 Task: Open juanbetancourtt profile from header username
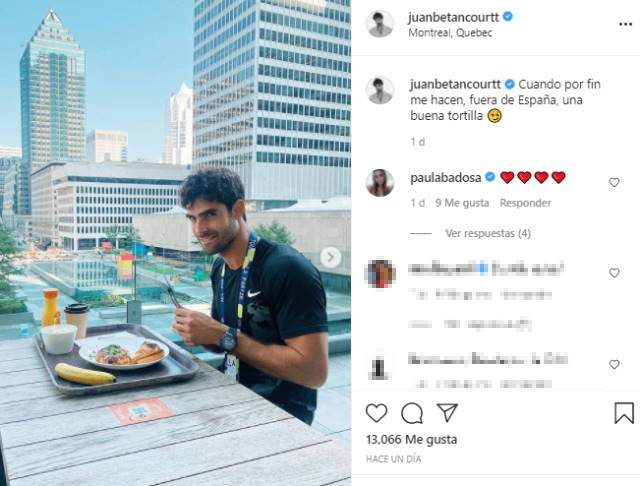453,17
